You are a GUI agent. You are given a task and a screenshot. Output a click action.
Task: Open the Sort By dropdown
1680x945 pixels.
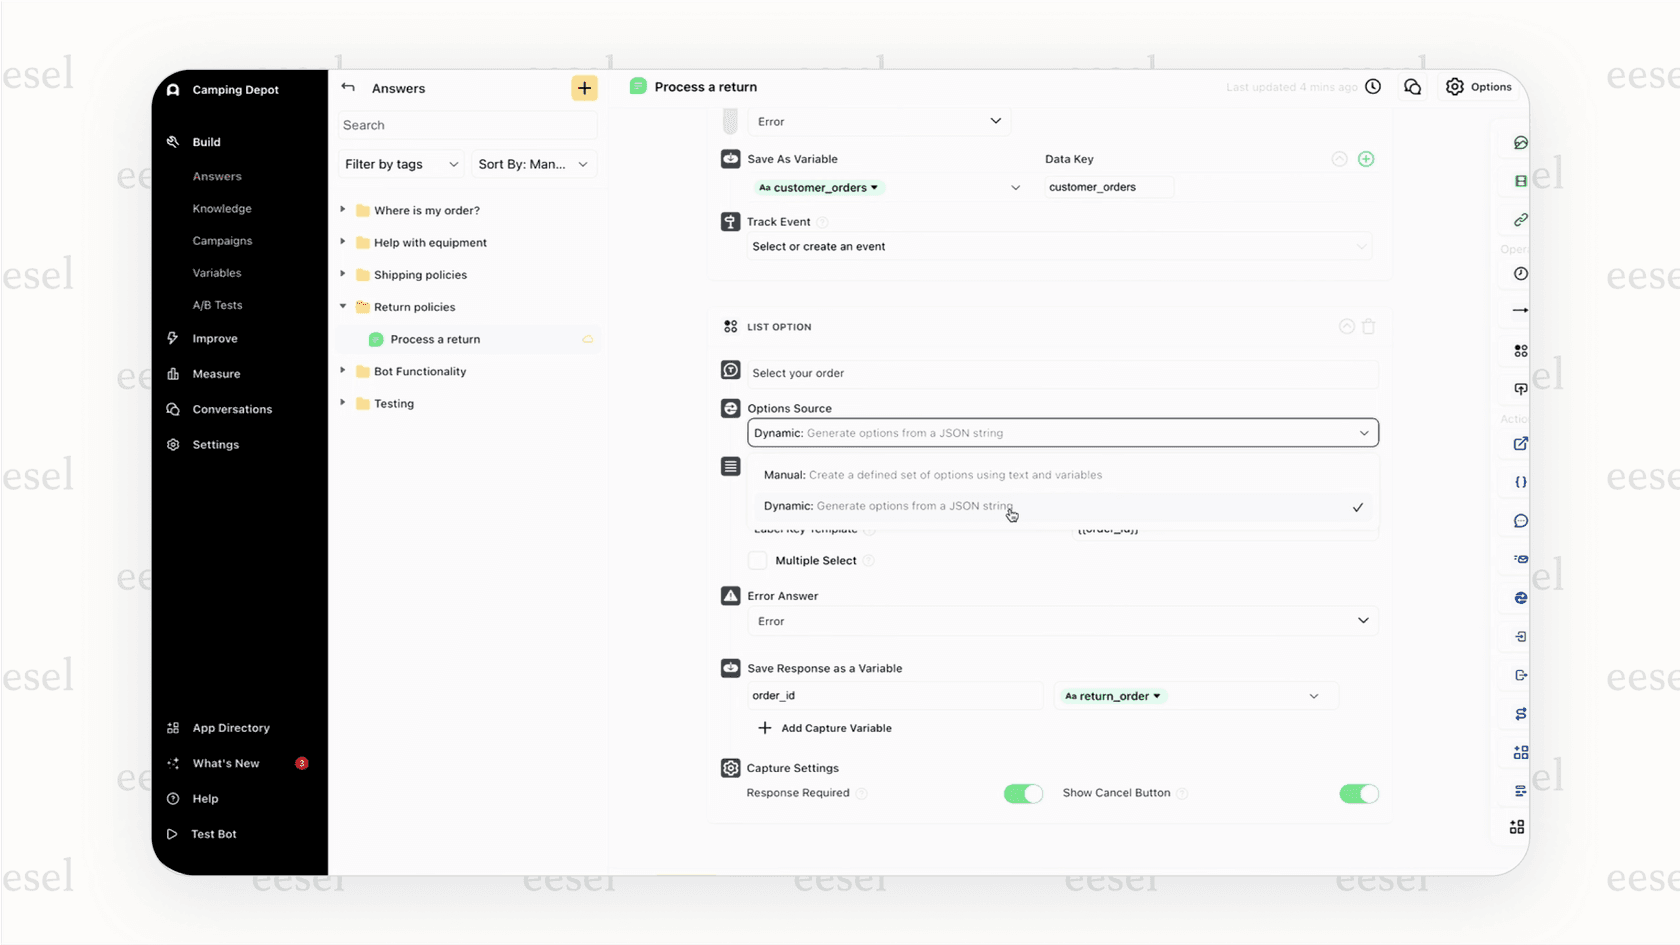533,164
